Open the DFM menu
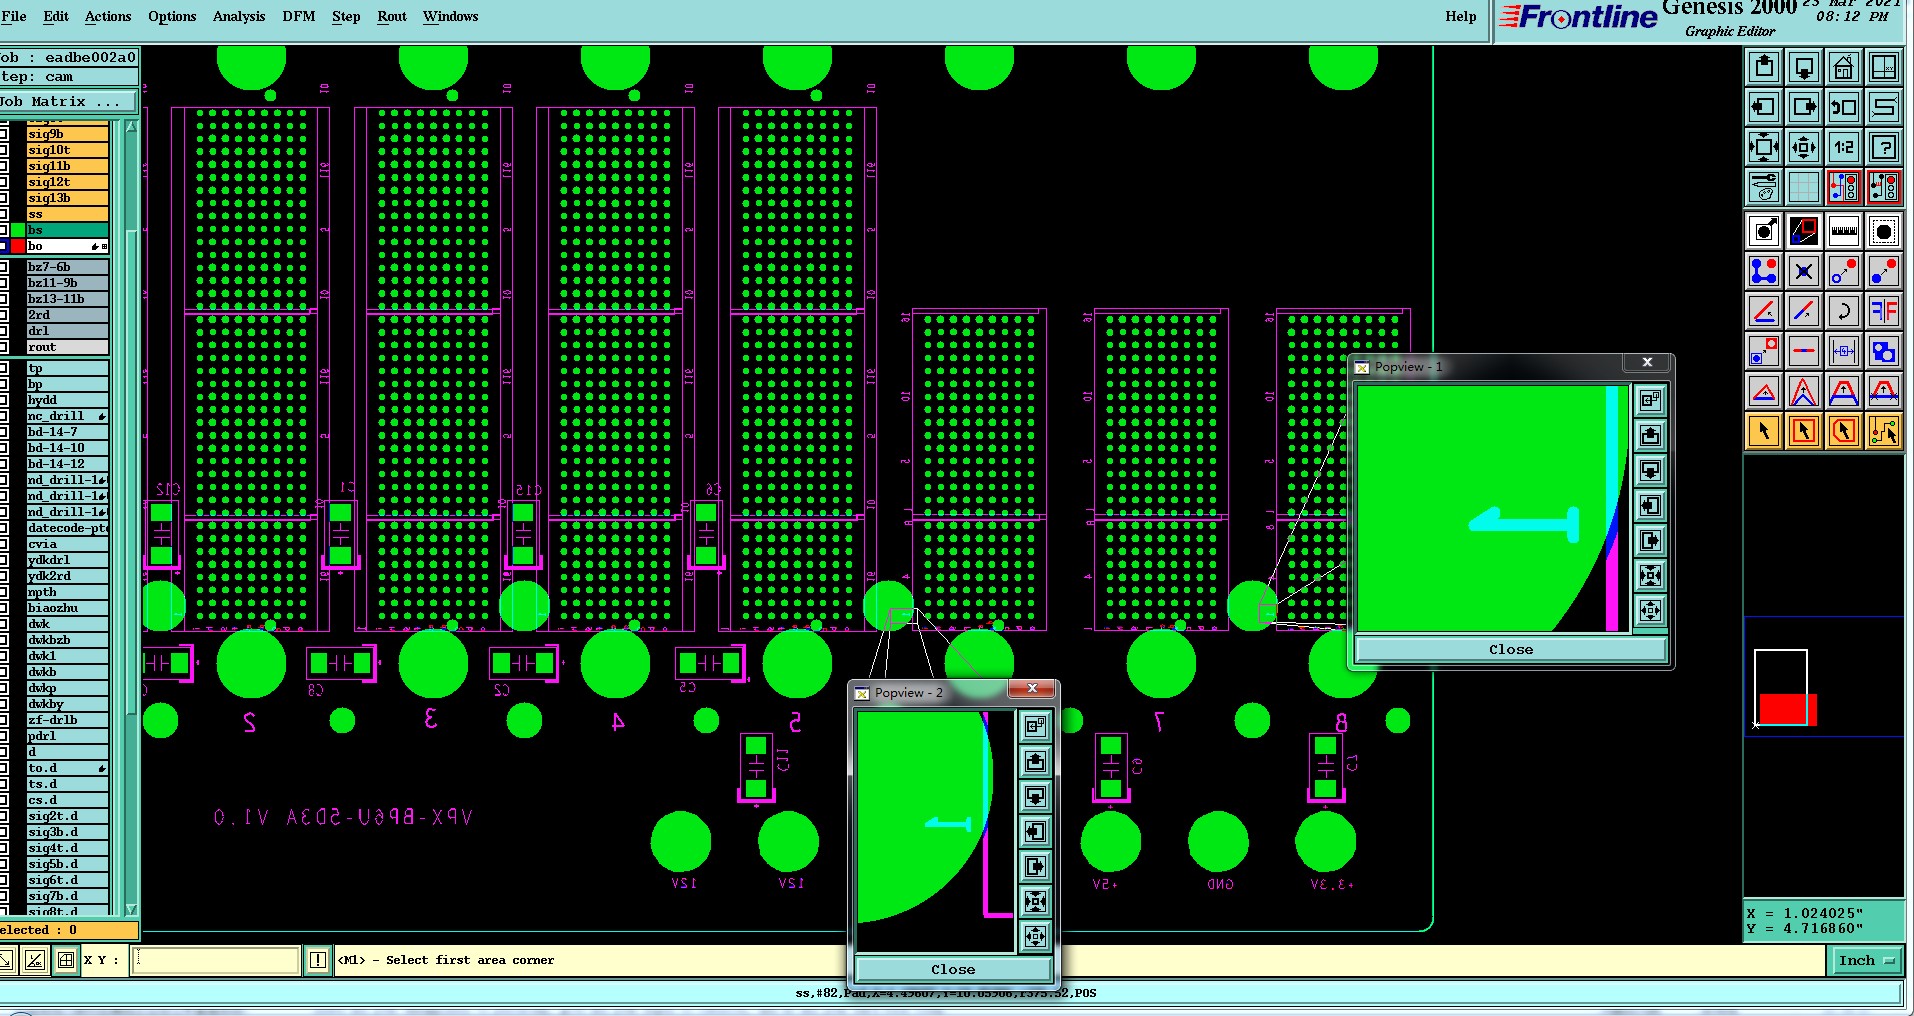The width and height of the screenshot is (1914, 1016). (x=299, y=17)
